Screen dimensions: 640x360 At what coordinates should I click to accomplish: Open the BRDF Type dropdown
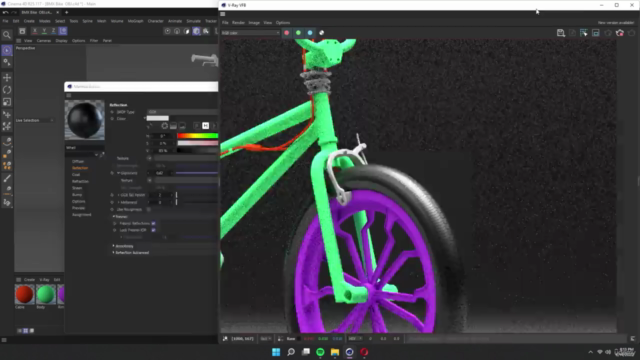coord(182,112)
